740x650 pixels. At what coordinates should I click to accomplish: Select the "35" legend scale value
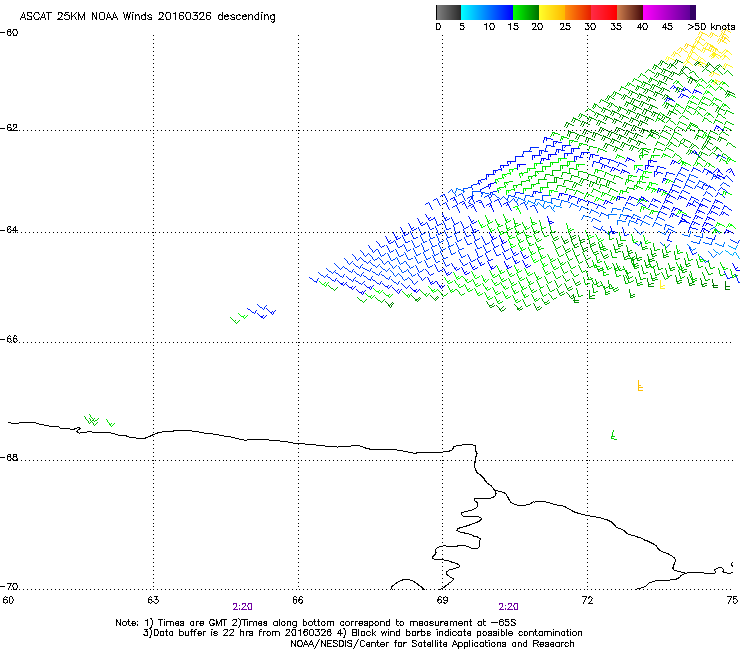pyautogui.click(x=616, y=26)
